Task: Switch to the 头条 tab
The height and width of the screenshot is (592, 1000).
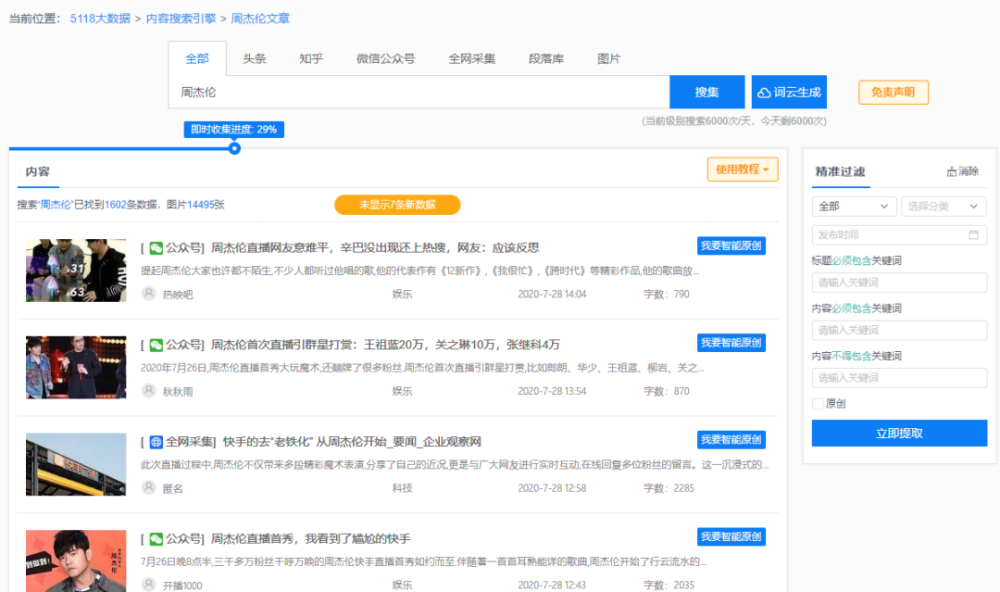Action: (x=254, y=59)
